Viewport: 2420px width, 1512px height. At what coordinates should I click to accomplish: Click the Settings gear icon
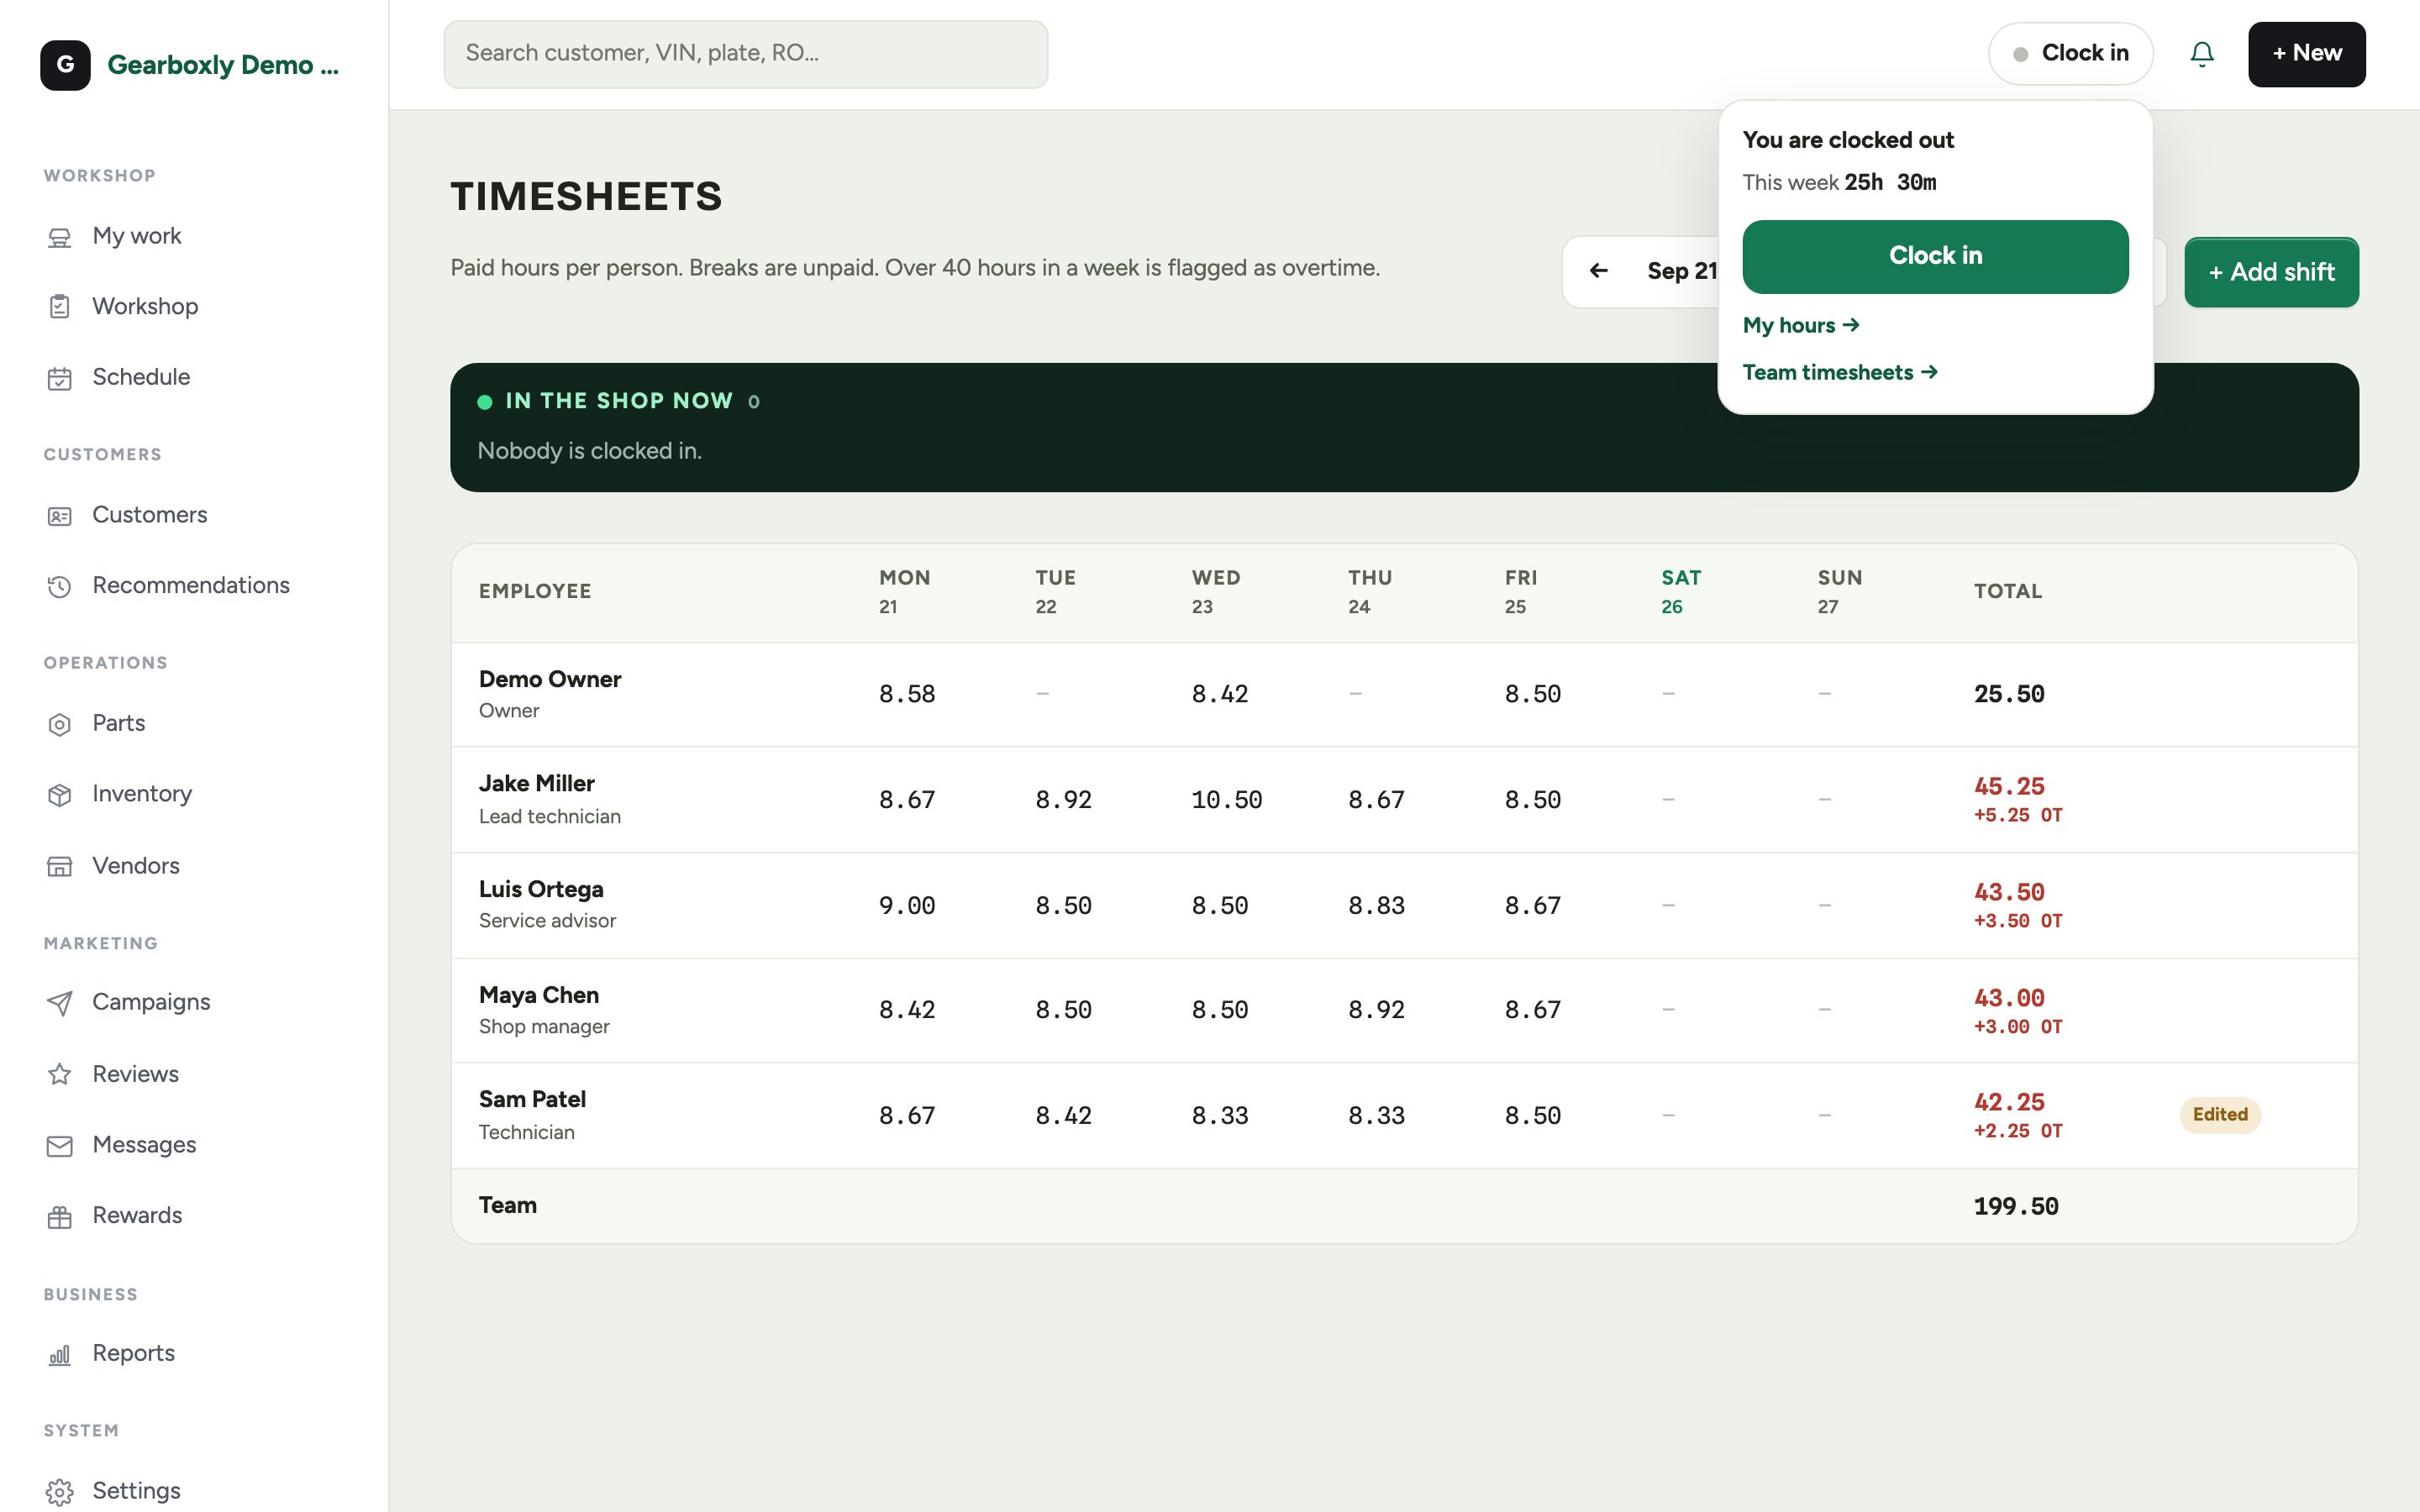tap(60, 1492)
